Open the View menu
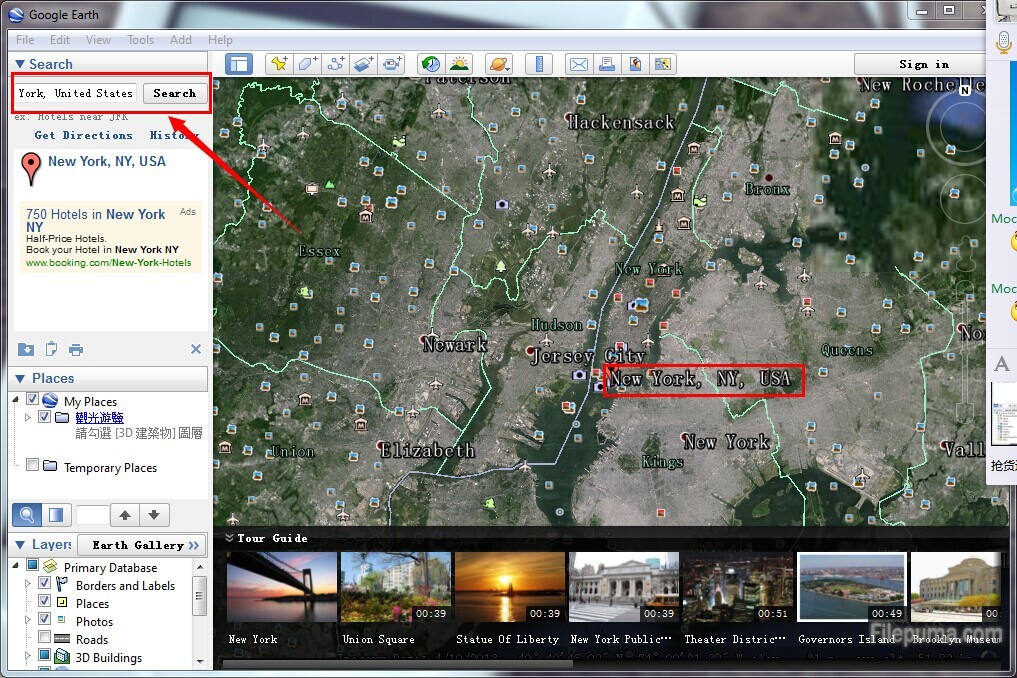 point(98,40)
